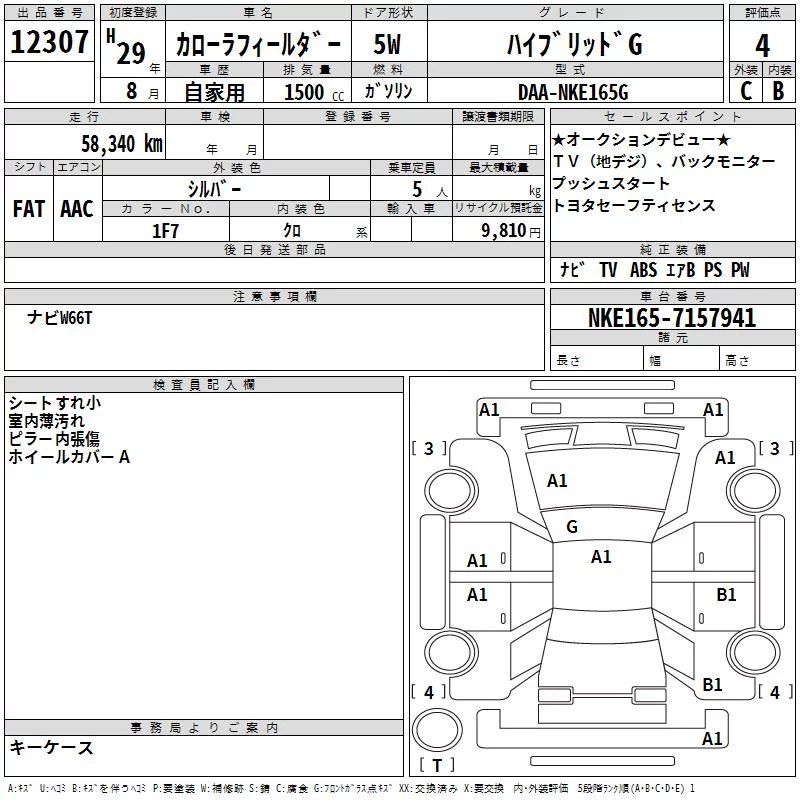This screenshot has width=800, height=800.
Task: Select the car name カローラフィールダー
Action: point(258,45)
